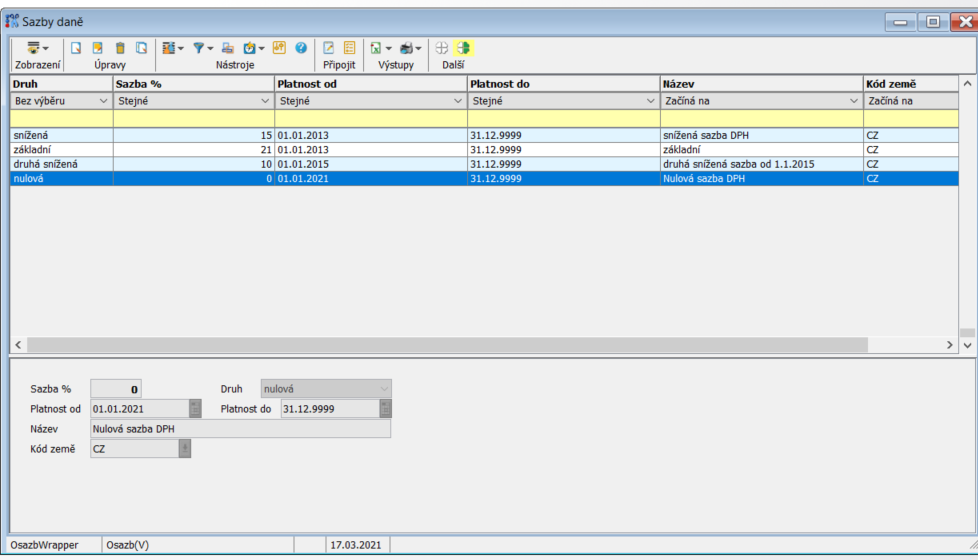978x560 pixels.
Task: Click the Název field with Nulová sazba DPH
Action: click(x=240, y=429)
